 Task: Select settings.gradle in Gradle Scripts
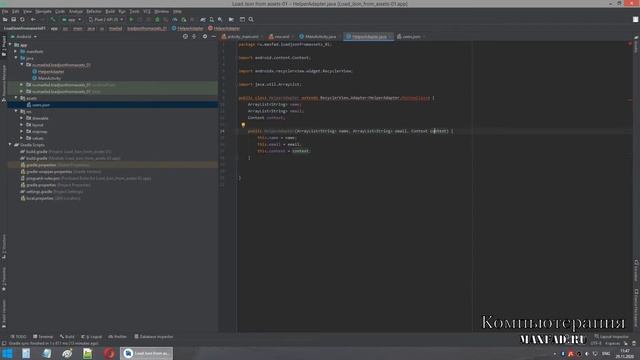tap(52, 191)
